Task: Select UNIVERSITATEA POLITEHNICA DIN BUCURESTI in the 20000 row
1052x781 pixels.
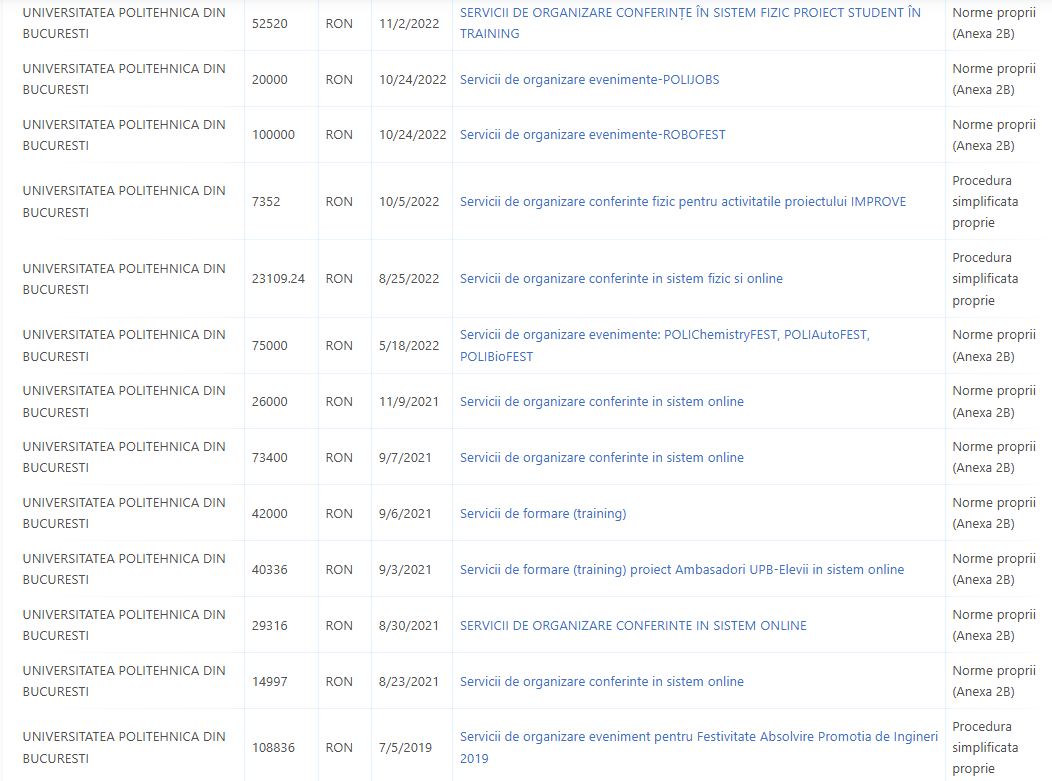Action: [x=124, y=79]
